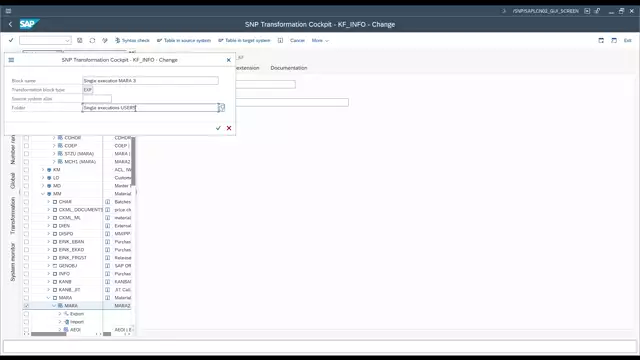
Task: Click info icon in DIEN row
Action: pyautogui.click(x=108, y=226)
